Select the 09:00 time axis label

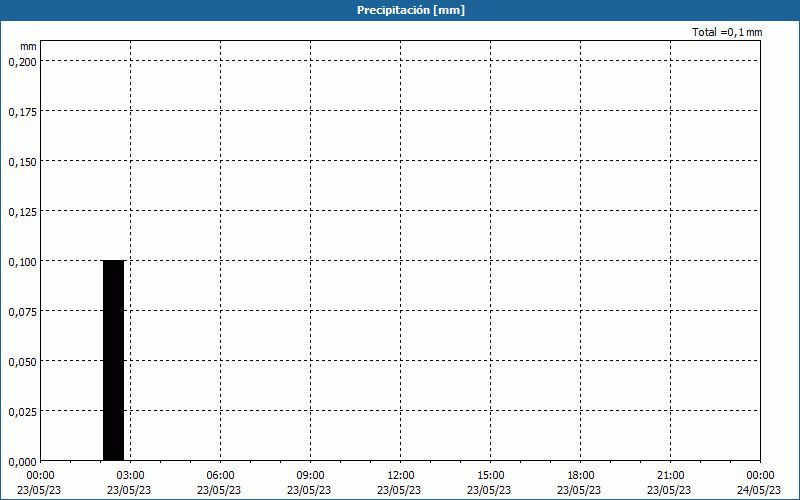click(x=310, y=476)
